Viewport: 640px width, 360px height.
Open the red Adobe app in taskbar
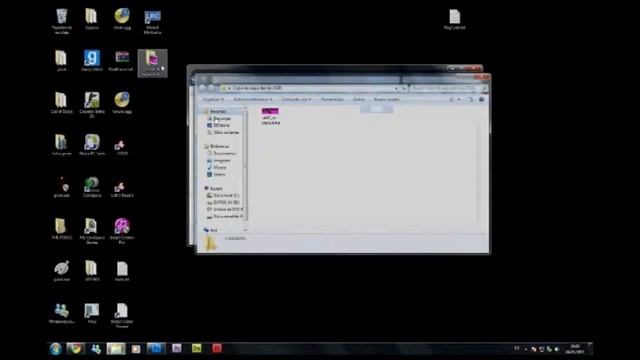point(217,349)
